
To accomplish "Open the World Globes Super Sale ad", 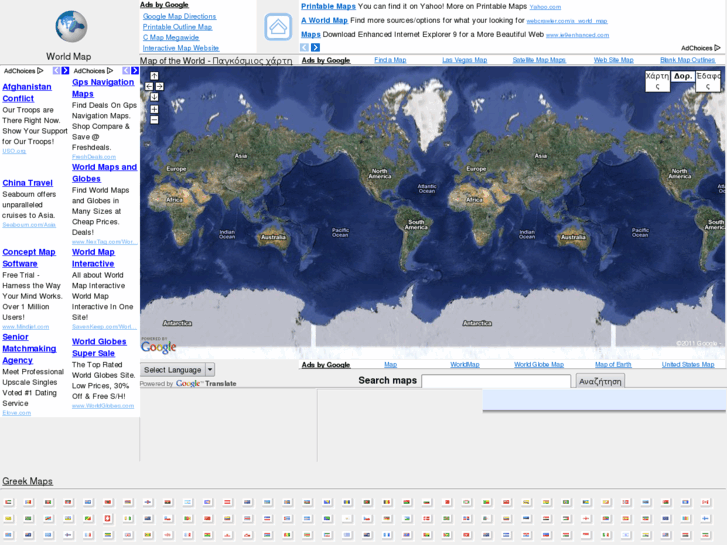I will 99,347.
